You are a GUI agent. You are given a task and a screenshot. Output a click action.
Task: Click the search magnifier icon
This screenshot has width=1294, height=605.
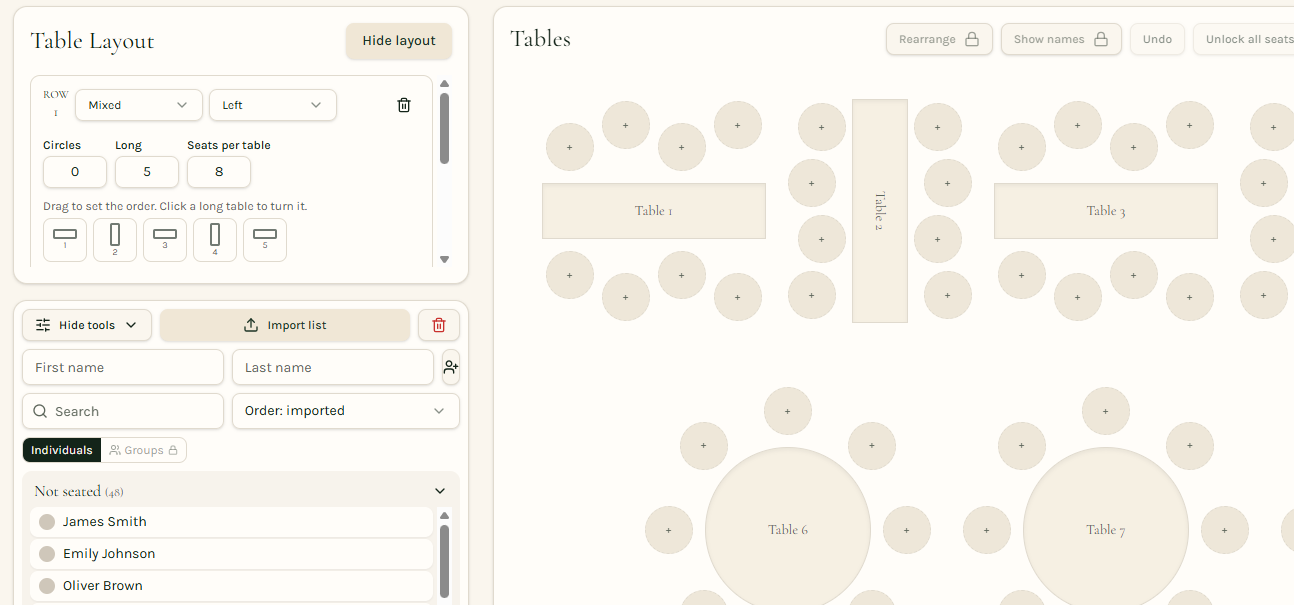tap(41, 411)
